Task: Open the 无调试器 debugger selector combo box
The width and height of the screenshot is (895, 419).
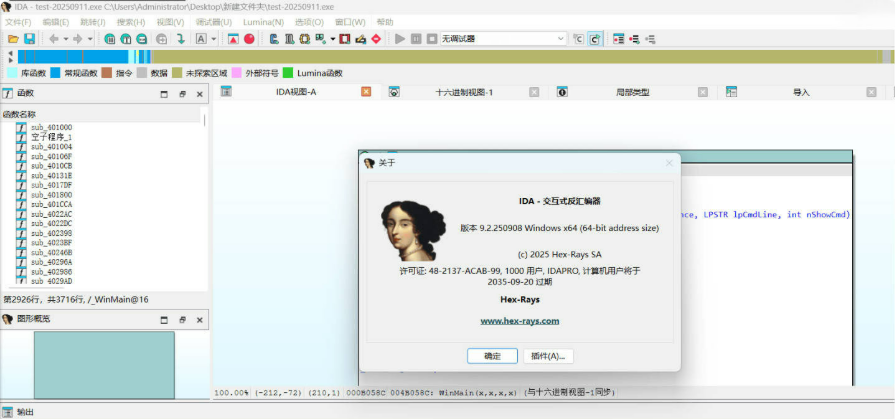Action: pyautogui.click(x=503, y=39)
